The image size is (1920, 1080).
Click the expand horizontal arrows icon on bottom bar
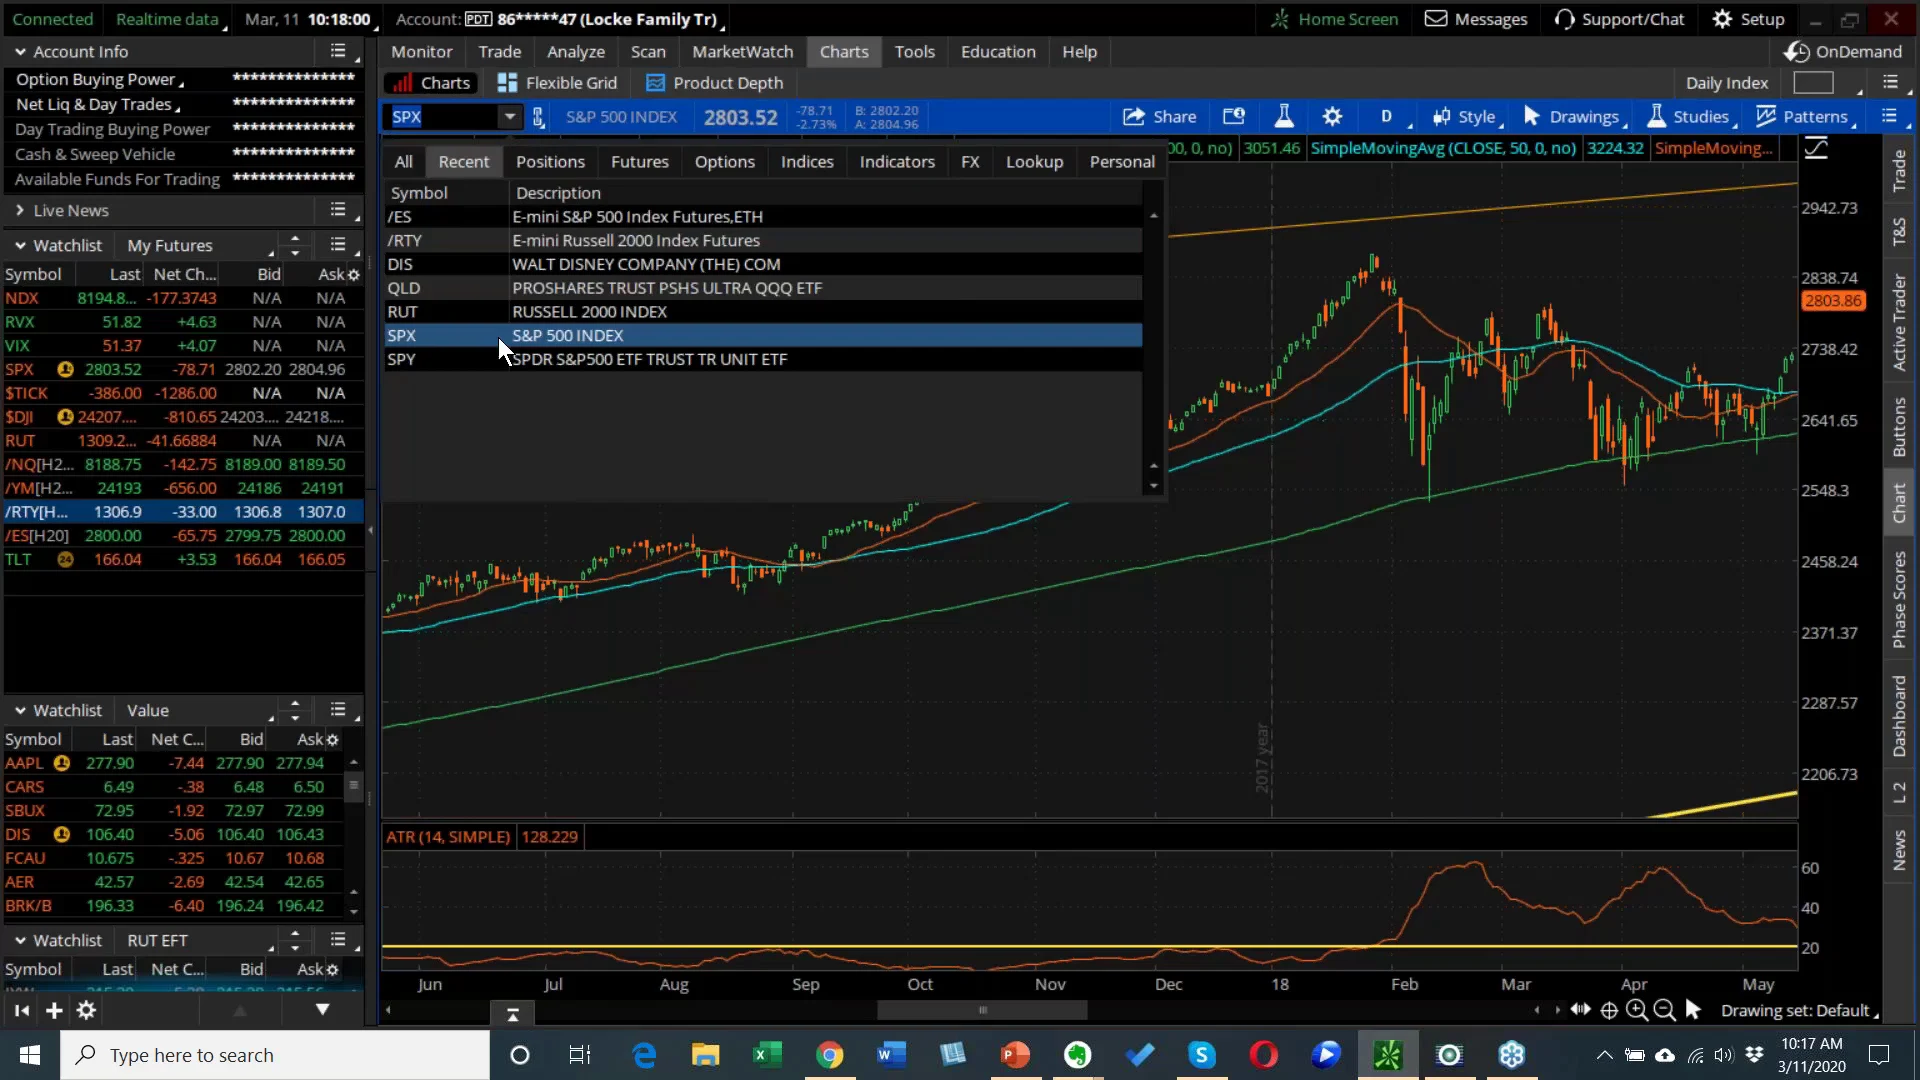coord(1580,1010)
